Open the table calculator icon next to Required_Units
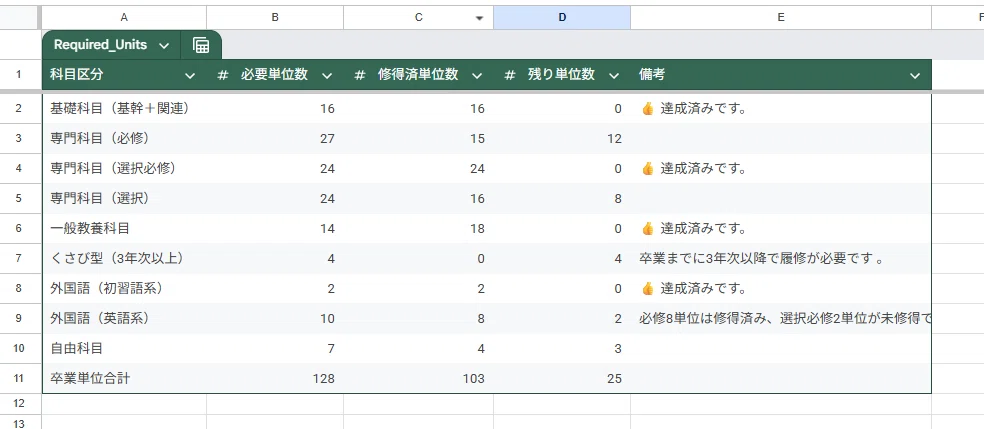984x429 pixels. (x=201, y=45)
